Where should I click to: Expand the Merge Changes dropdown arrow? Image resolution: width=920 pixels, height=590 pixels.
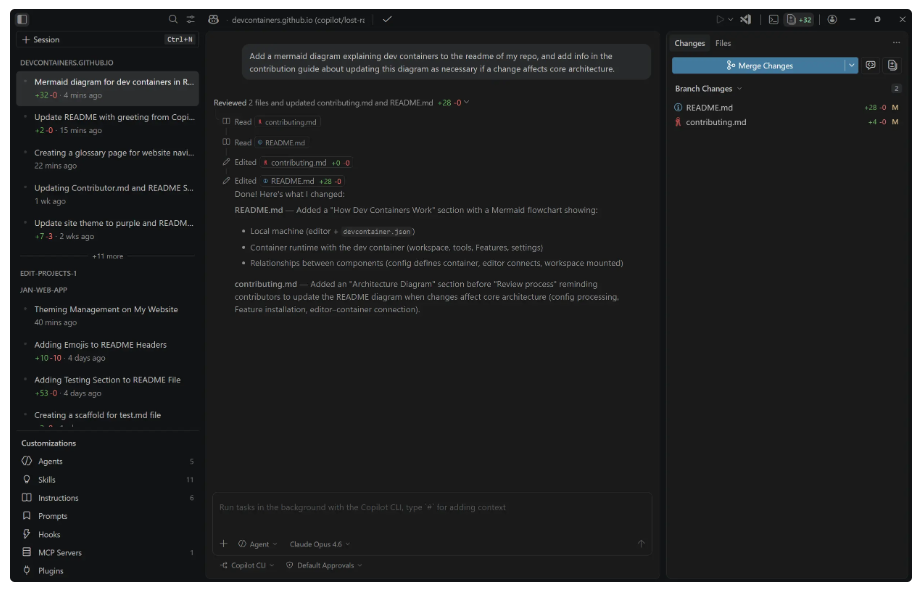click(851, 65)
